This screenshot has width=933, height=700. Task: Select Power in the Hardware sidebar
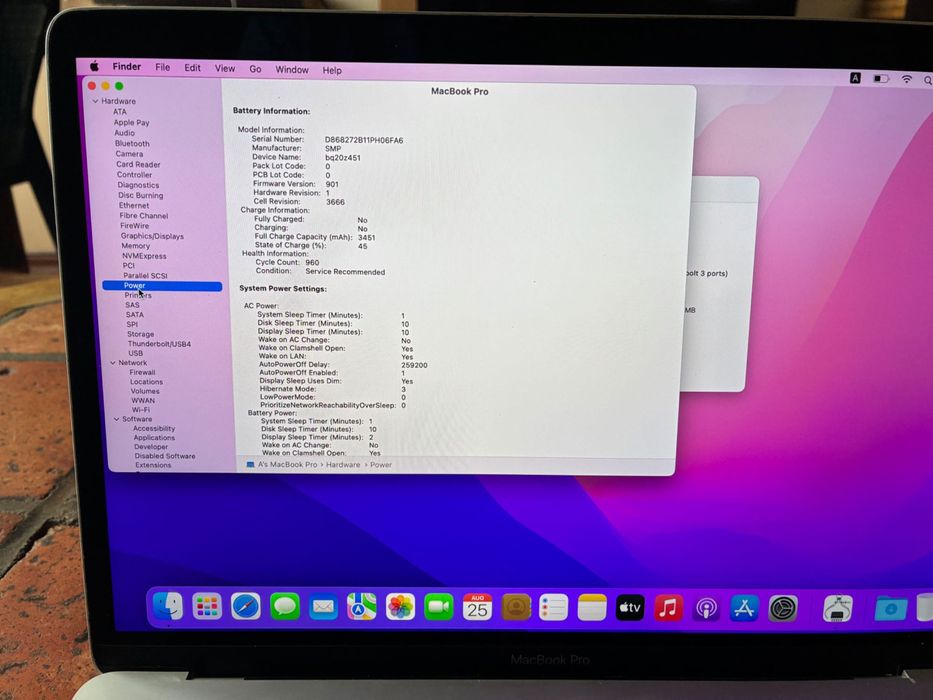click(x=162, y=286)
